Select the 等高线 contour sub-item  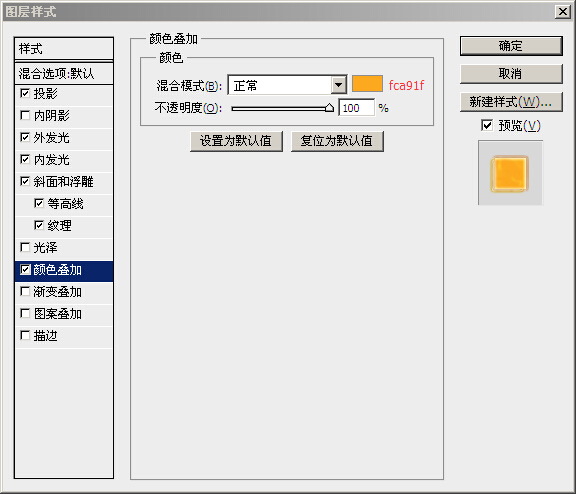click(64, 204)
